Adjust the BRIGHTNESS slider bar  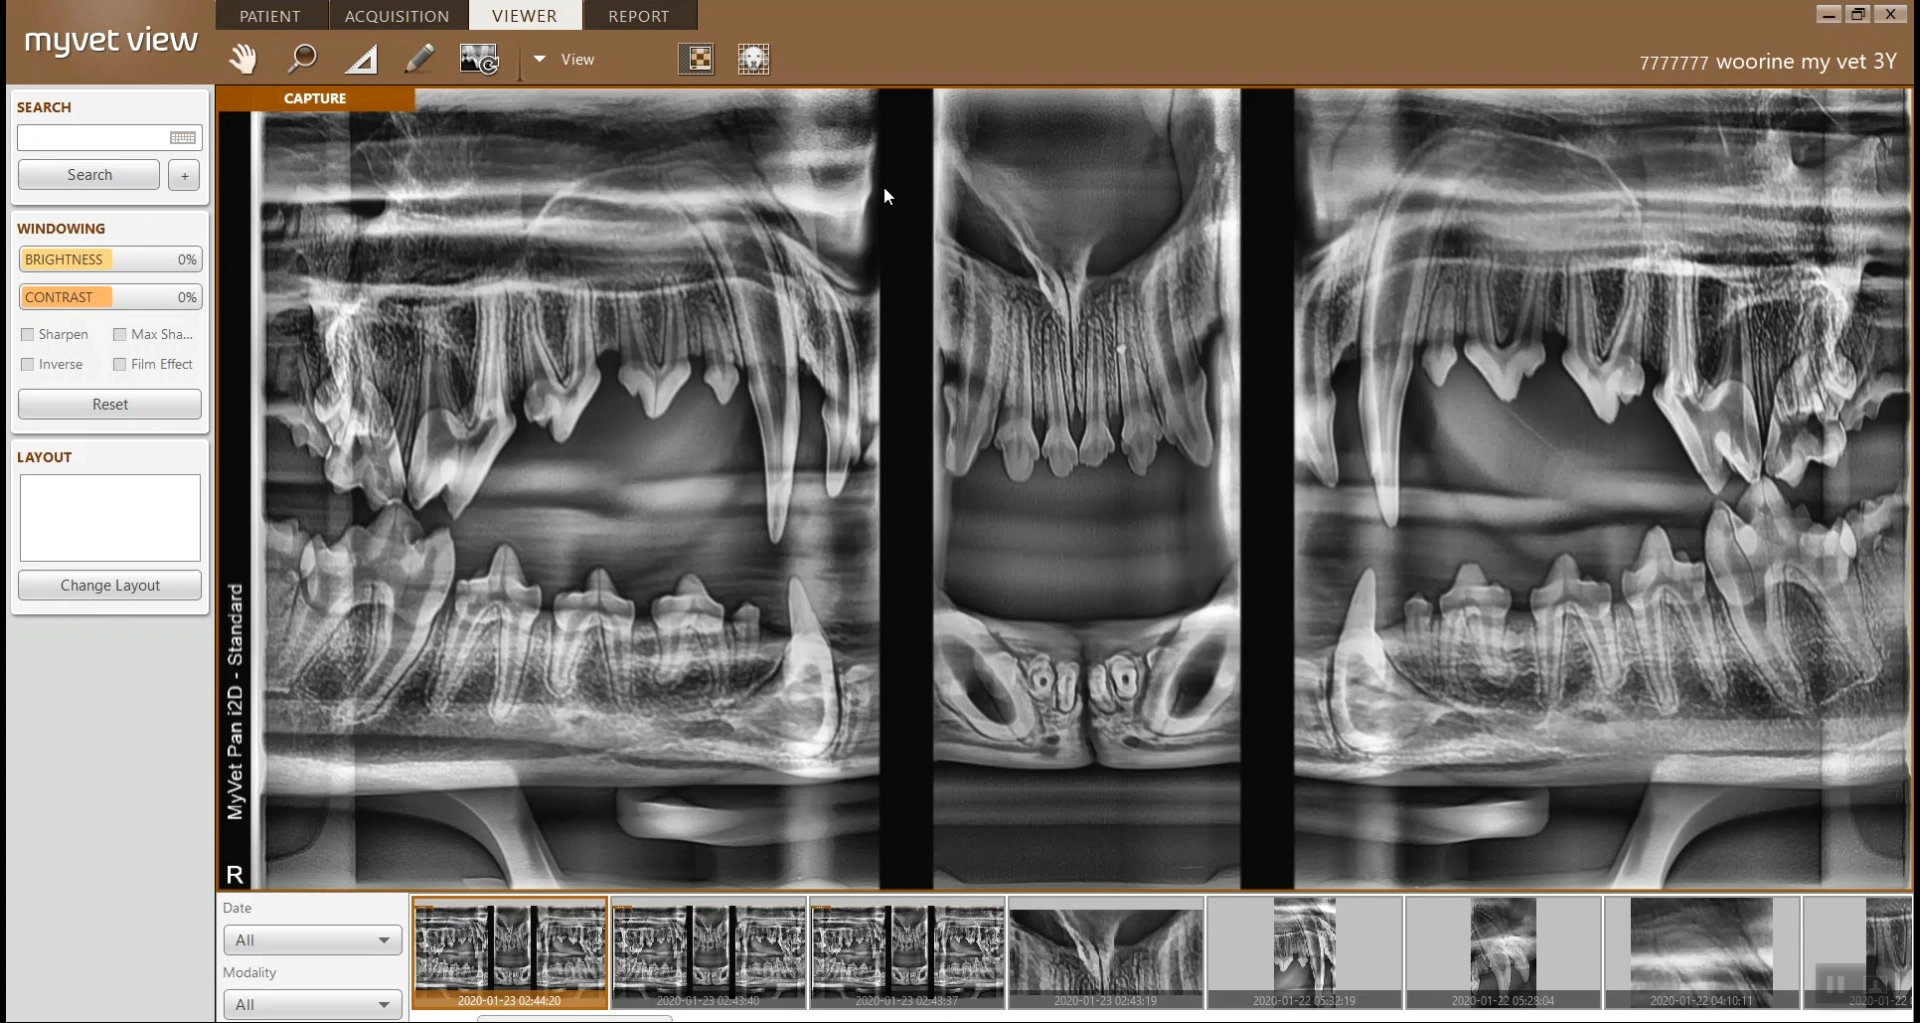[110, 260]
